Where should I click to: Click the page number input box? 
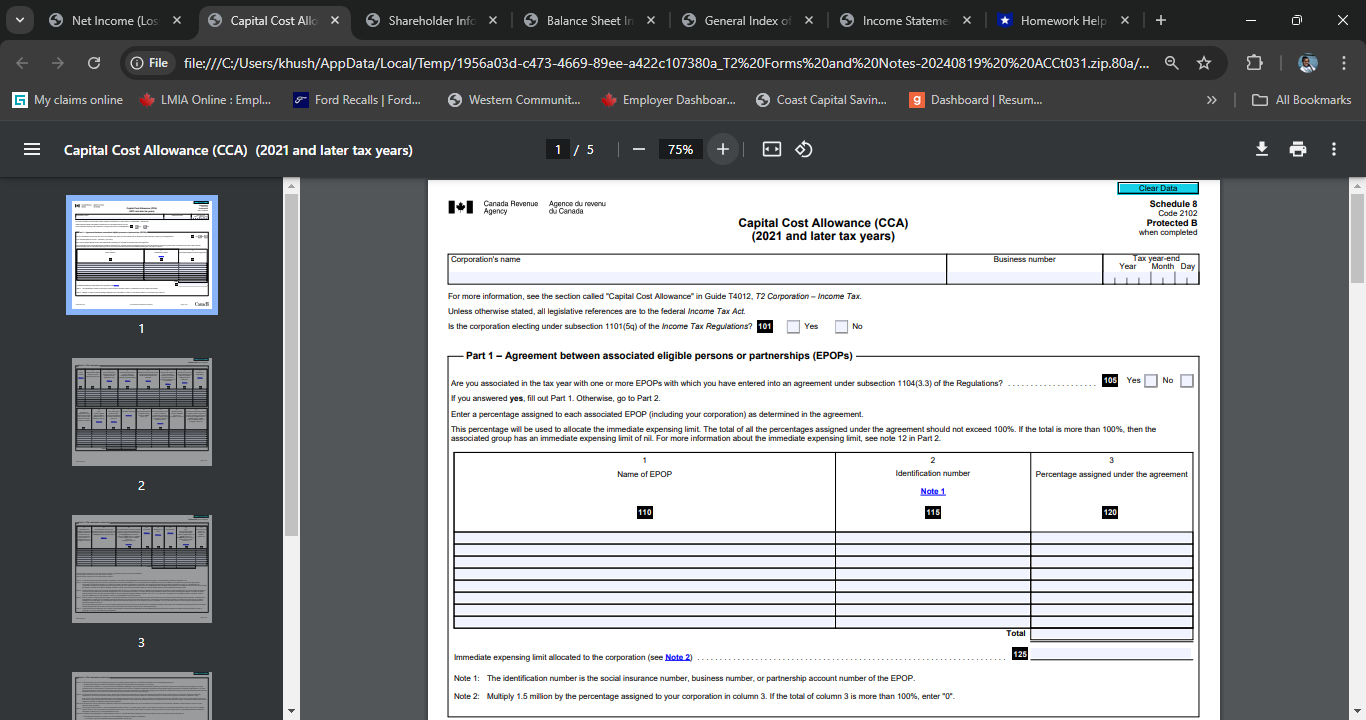pos(558,149)
